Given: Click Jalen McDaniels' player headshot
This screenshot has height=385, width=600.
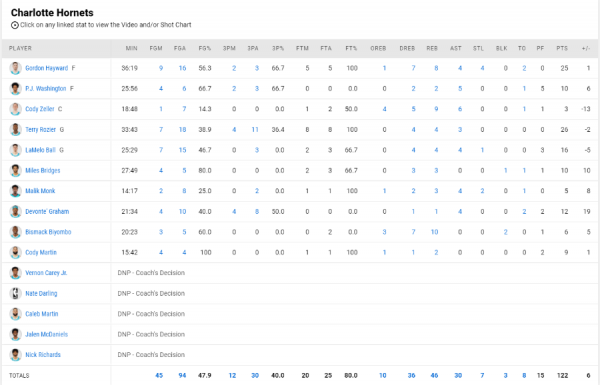Looking at the screenshot, I should pyautogui.click(x=15, y=334).
